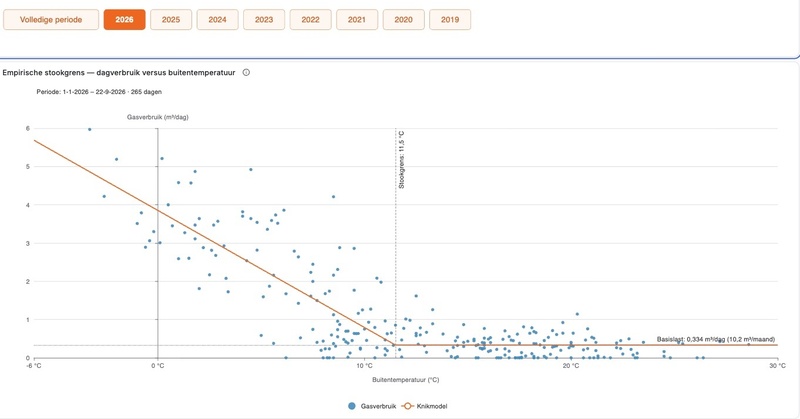Switch to the 2024 year tab
This screenshot has width=800, height=419.
click(x=217, y=20)
